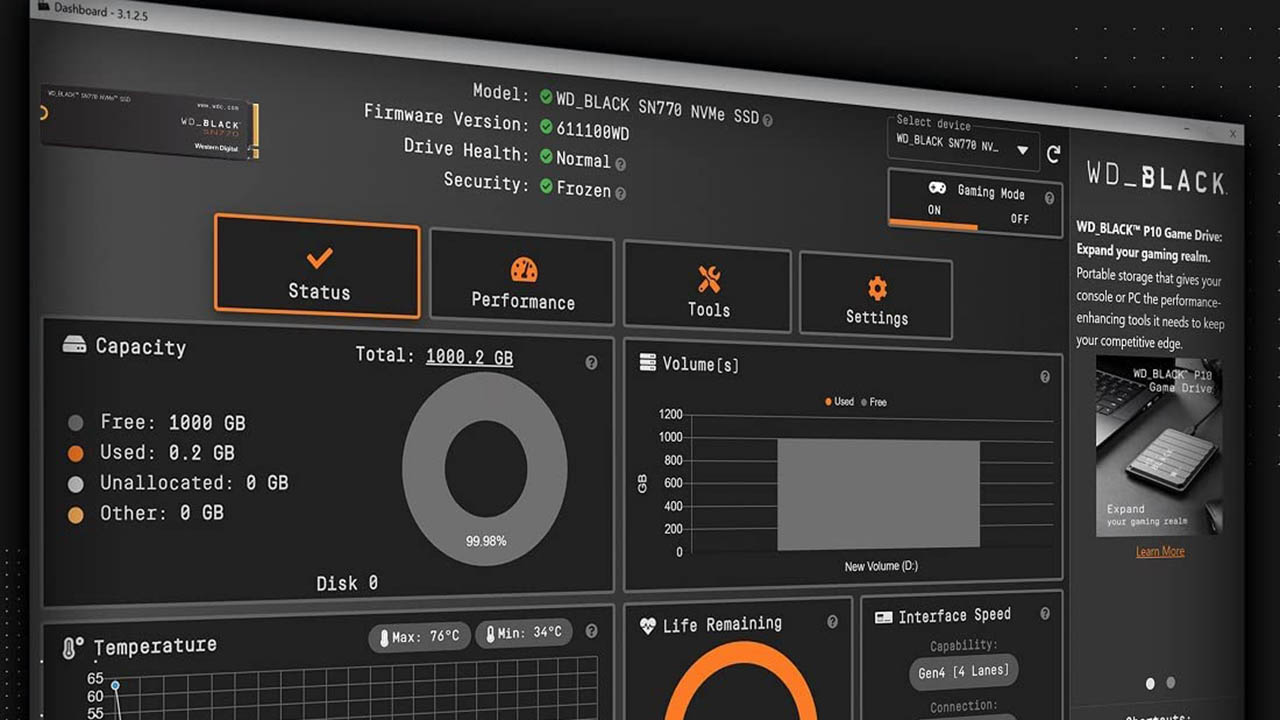
Task: Click help icon next to Security status
Action: (x=620, y=193)
